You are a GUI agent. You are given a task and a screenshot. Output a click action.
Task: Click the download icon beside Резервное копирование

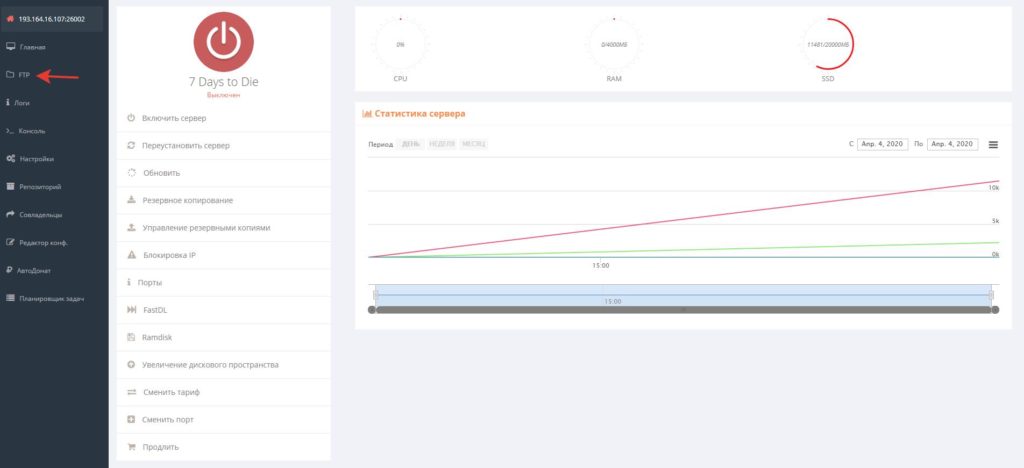(131, 200)
